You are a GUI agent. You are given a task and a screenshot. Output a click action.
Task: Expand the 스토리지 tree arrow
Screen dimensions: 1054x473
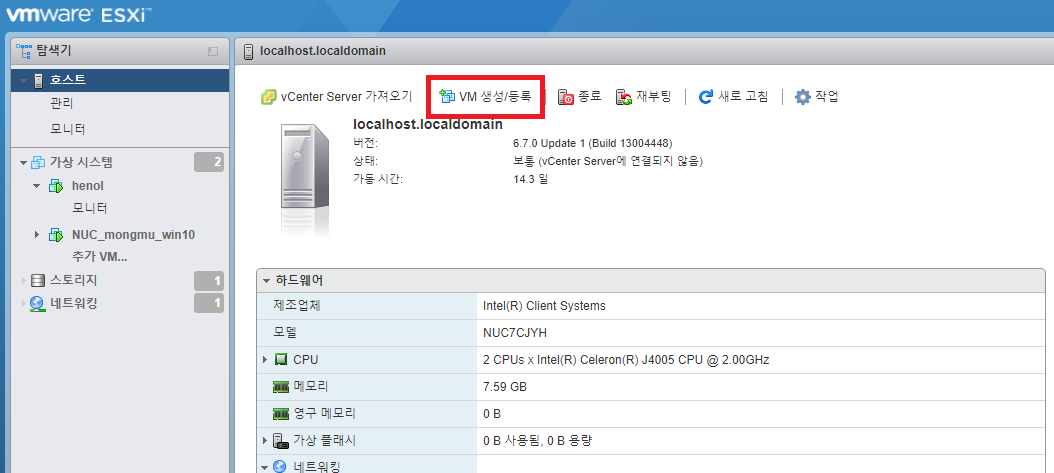24,280
